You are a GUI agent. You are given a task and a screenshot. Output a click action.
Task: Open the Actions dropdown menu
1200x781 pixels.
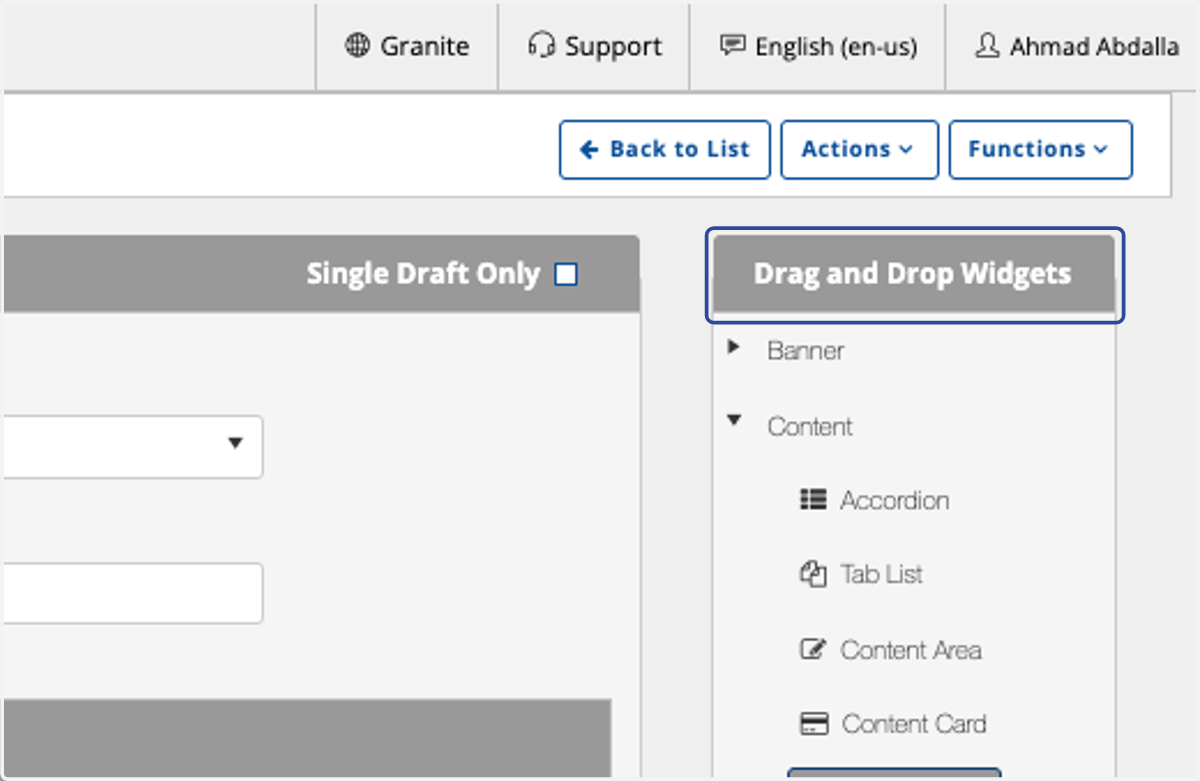tap(859, 150)
